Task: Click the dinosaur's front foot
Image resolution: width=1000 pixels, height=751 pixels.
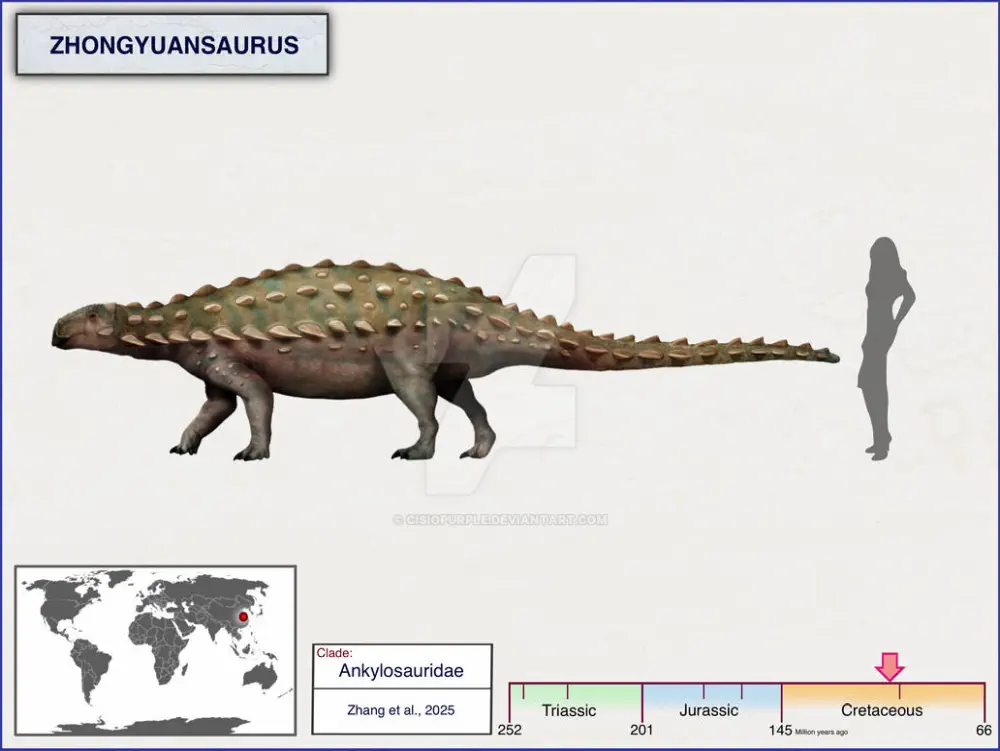Action: point(186,446)
